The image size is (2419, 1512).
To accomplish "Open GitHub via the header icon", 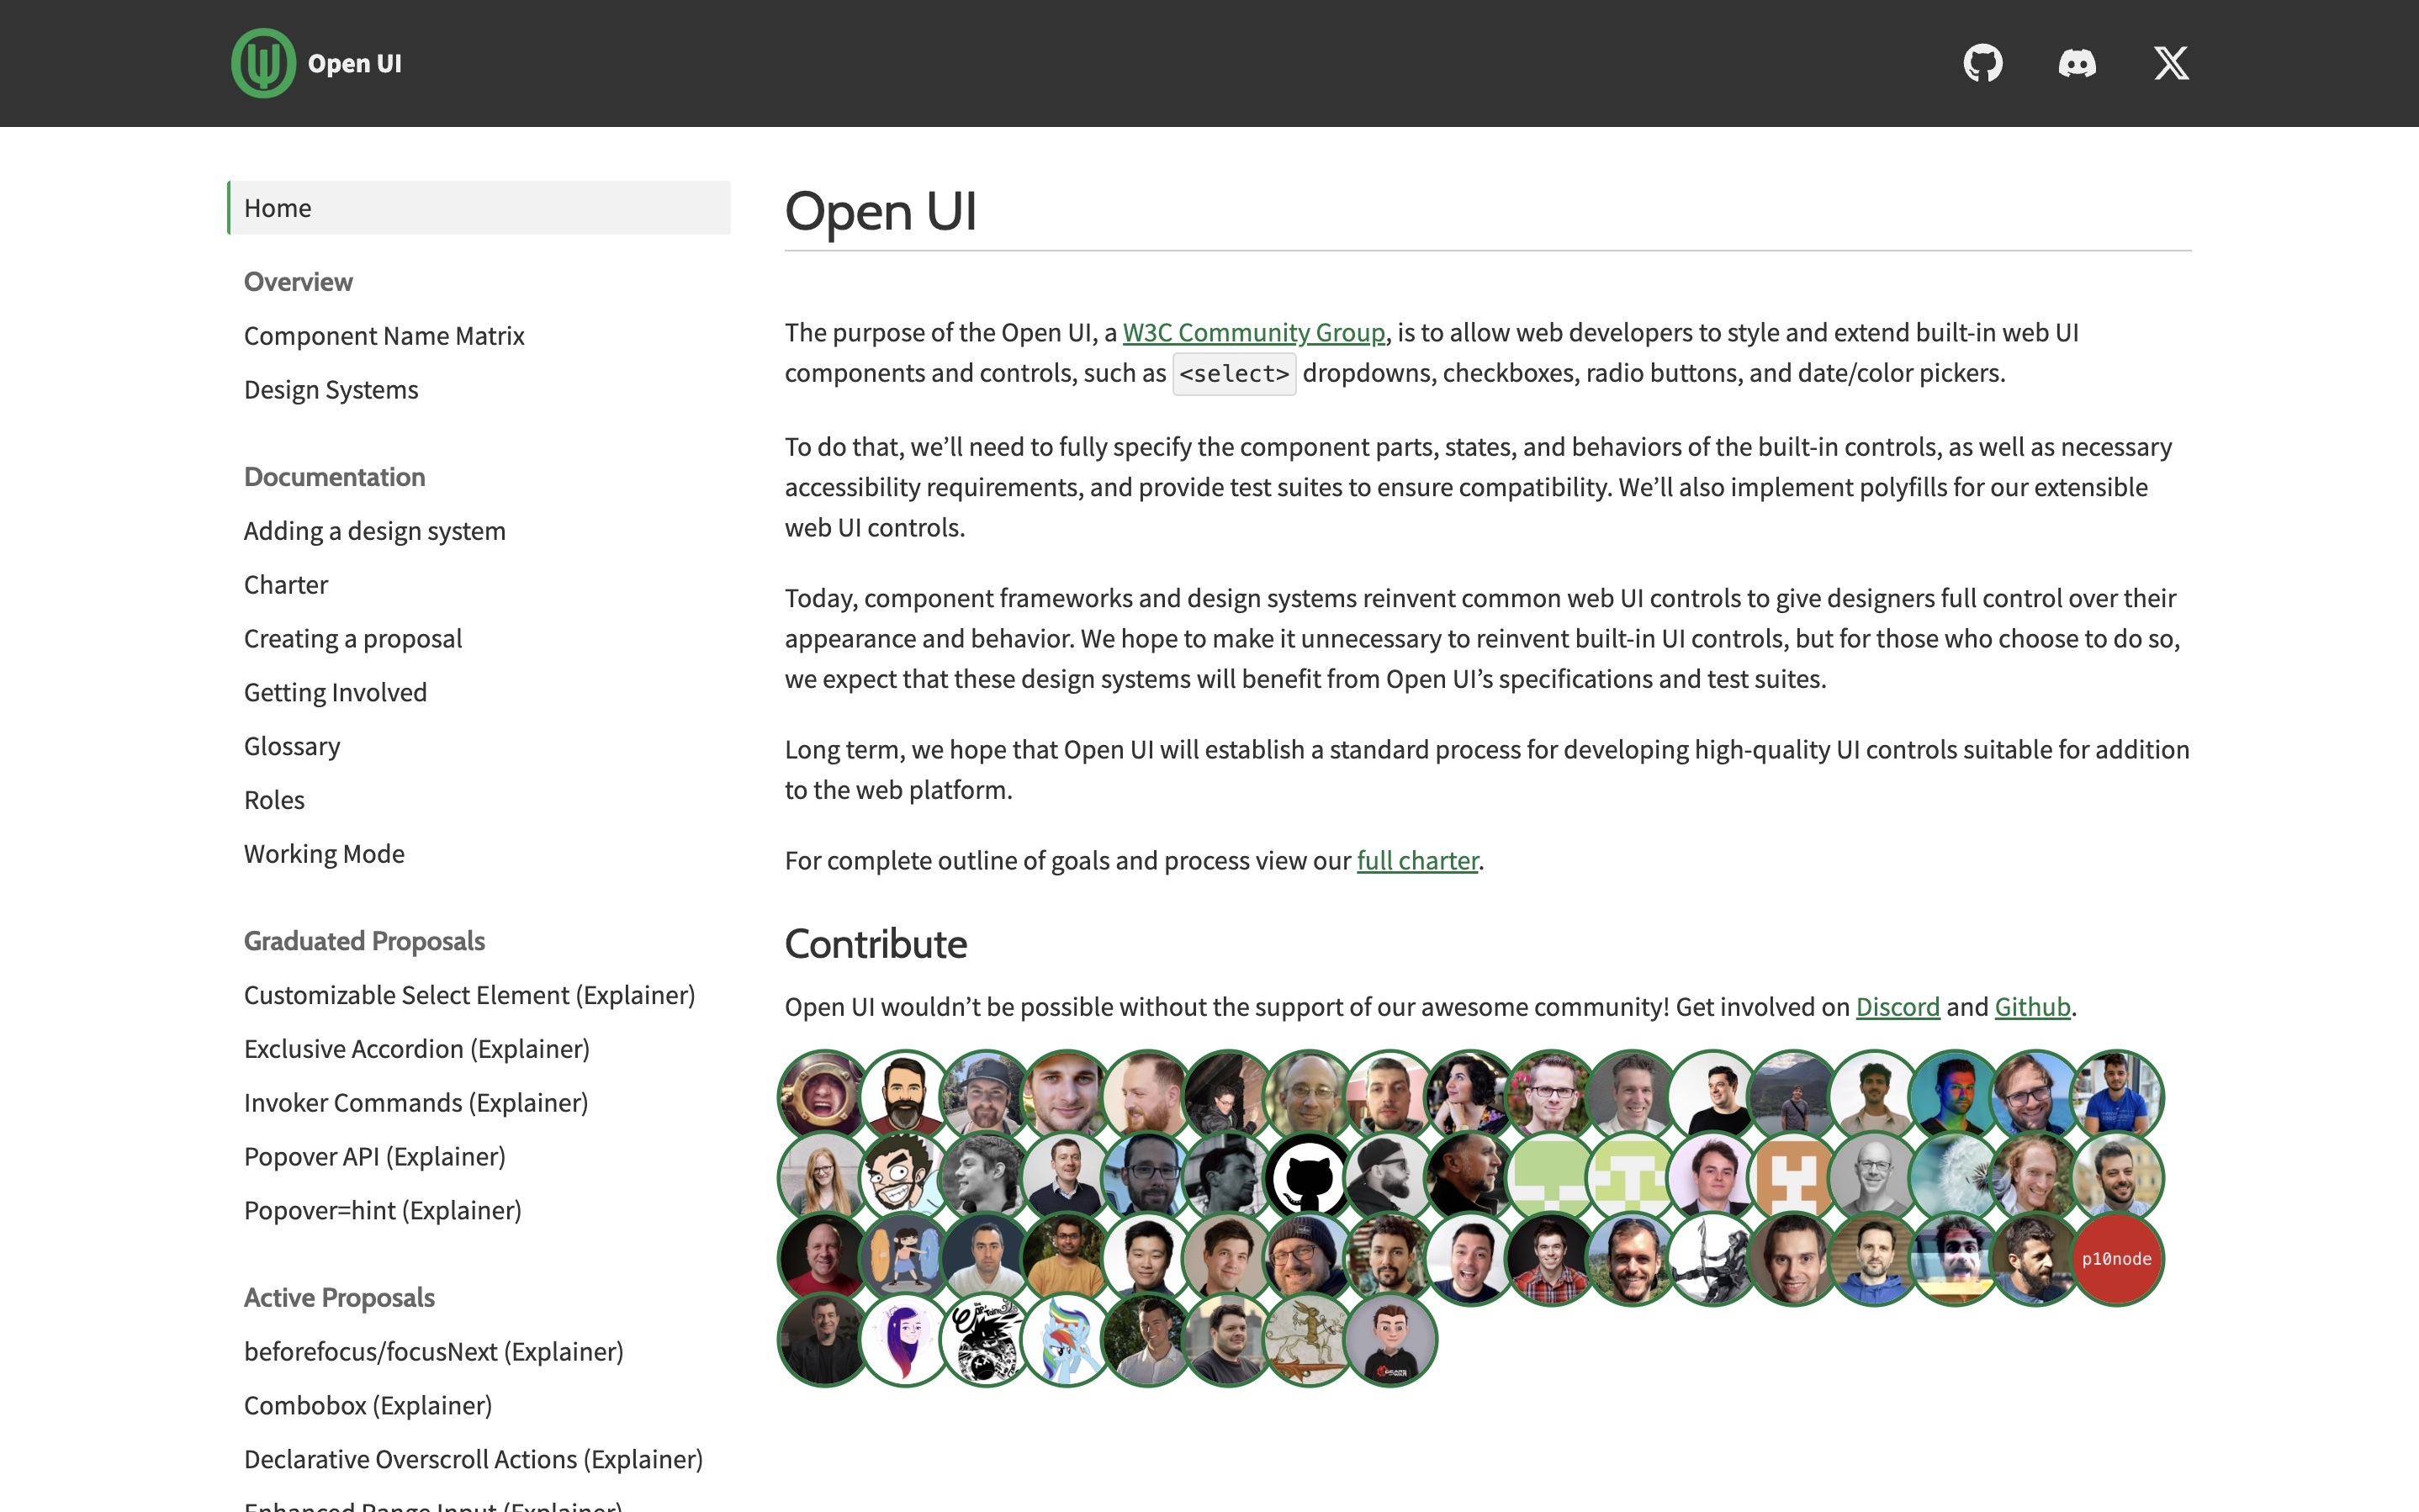I will pyautogui.click(x=1984, y=63).
